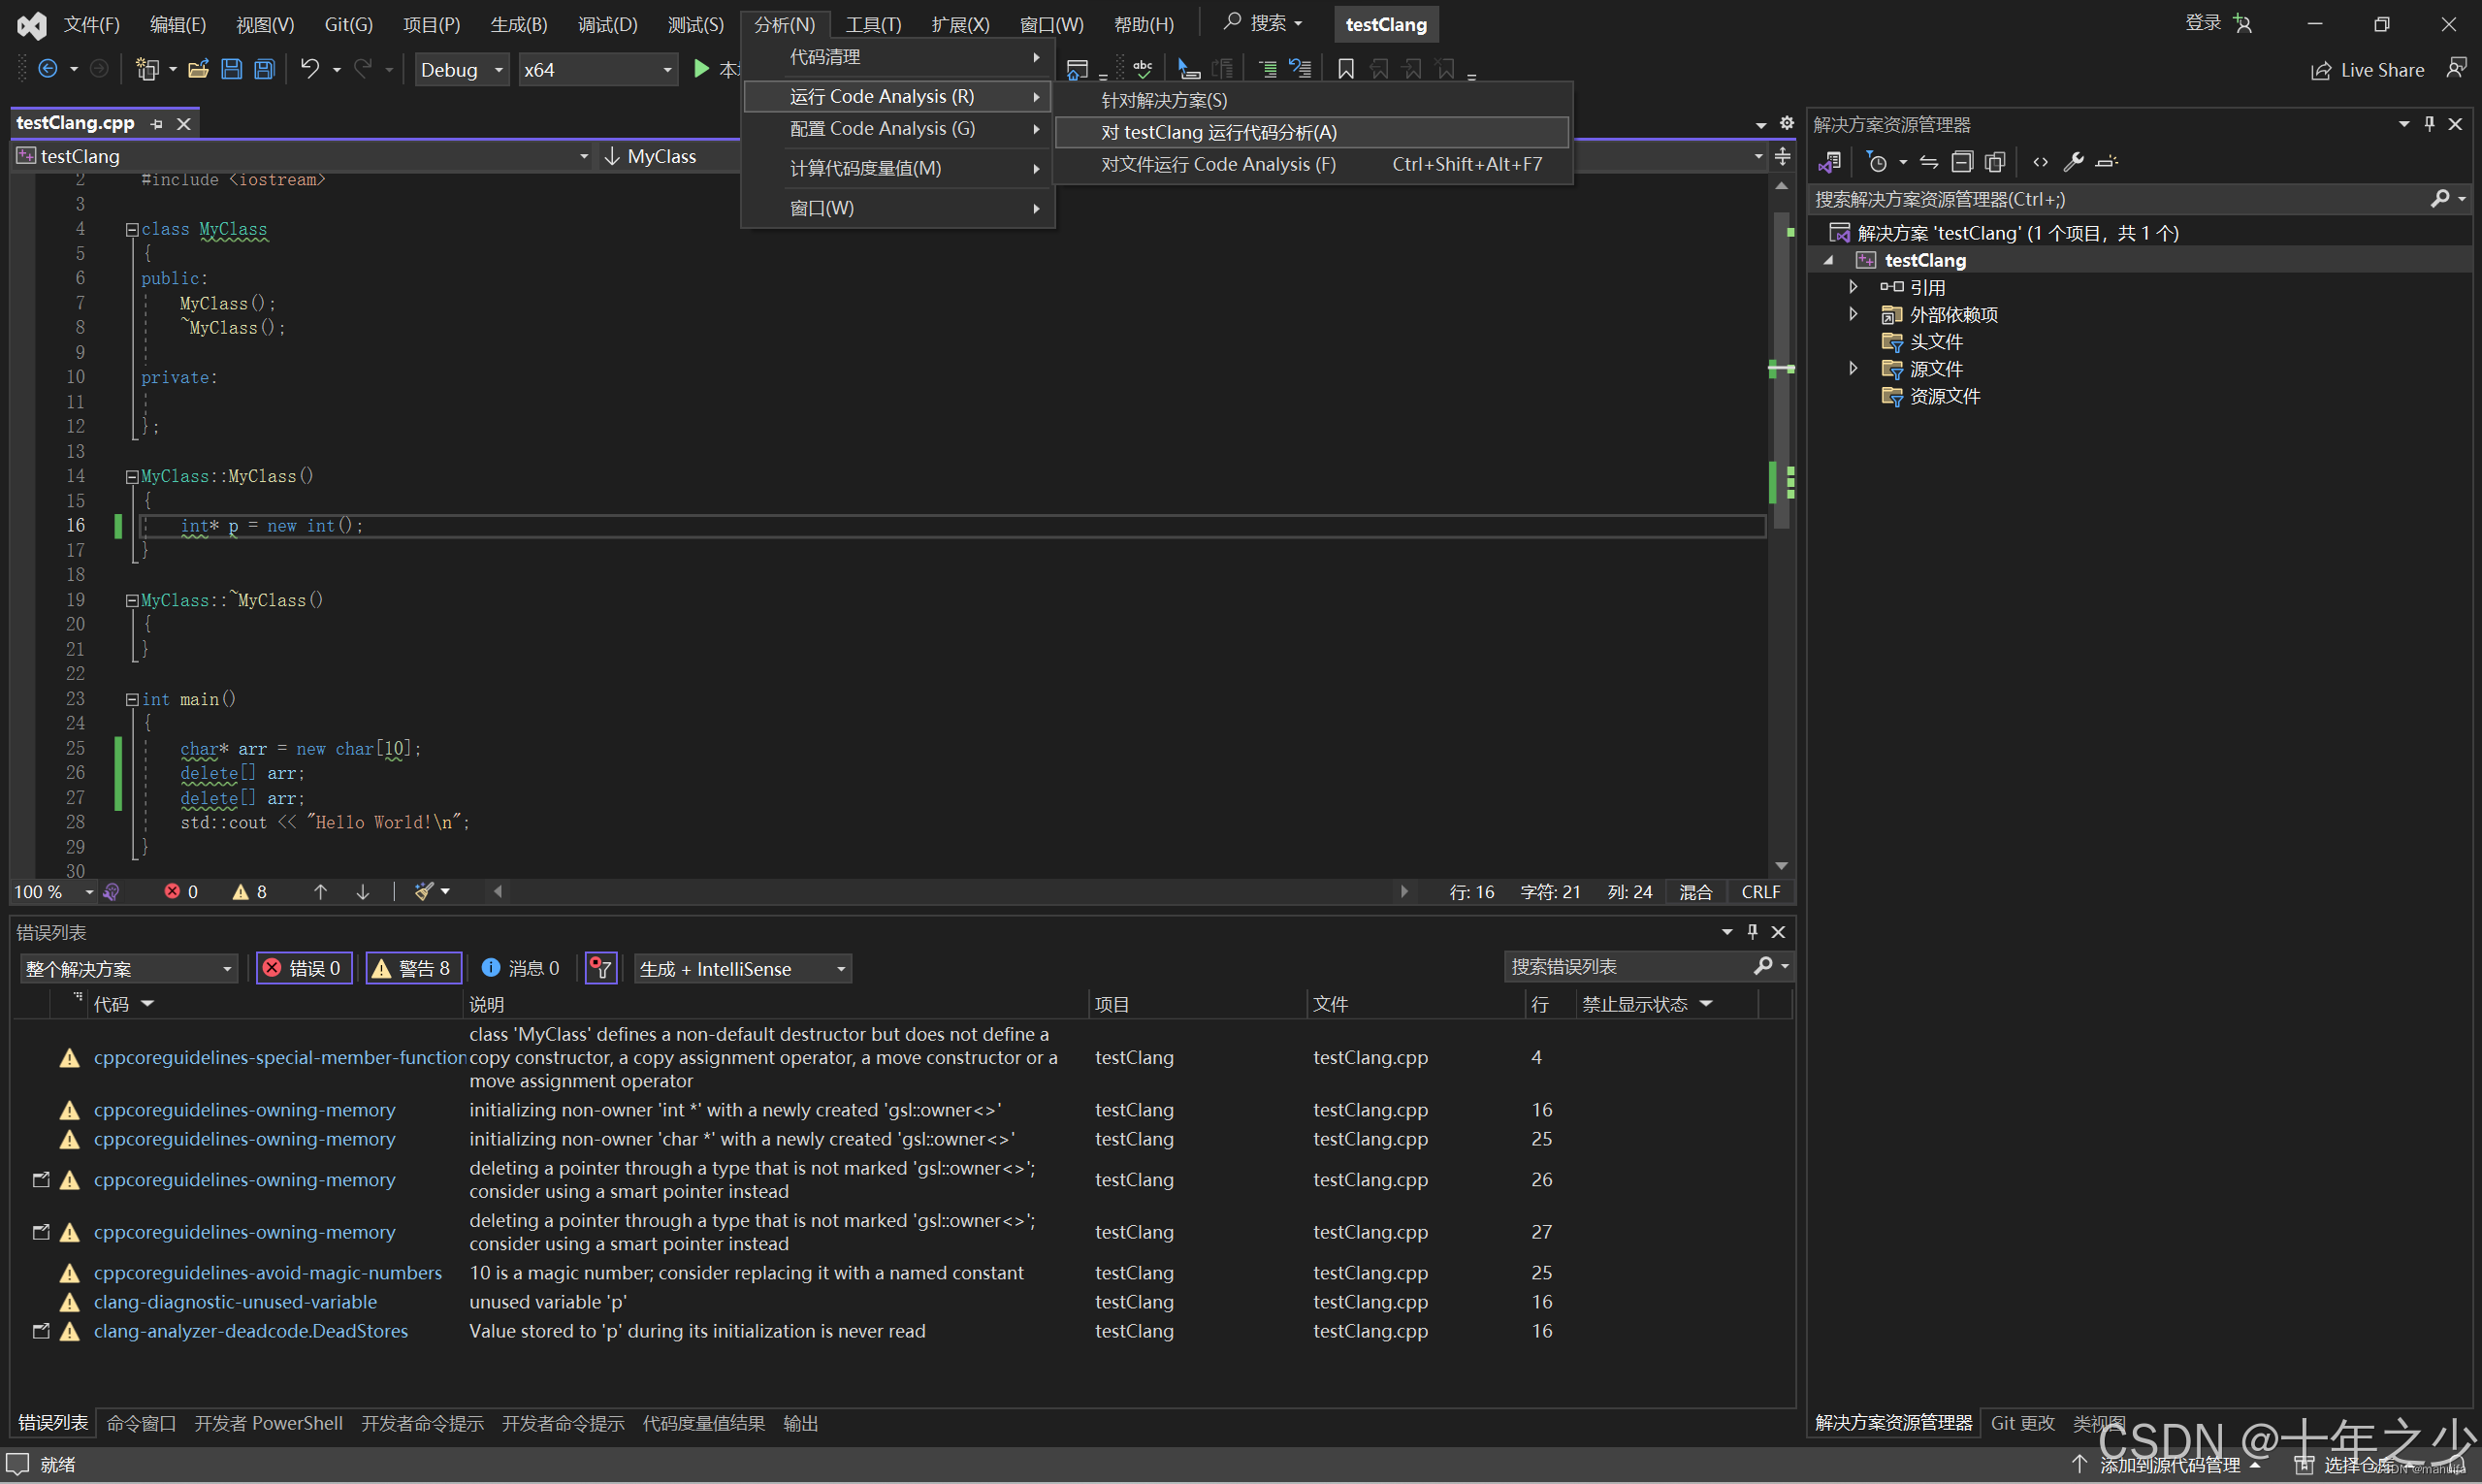The height and width of the screenshot is (1484, 2482).
Task: Expand the 源文件 folder node
Action: click(x=1853, y=369)
